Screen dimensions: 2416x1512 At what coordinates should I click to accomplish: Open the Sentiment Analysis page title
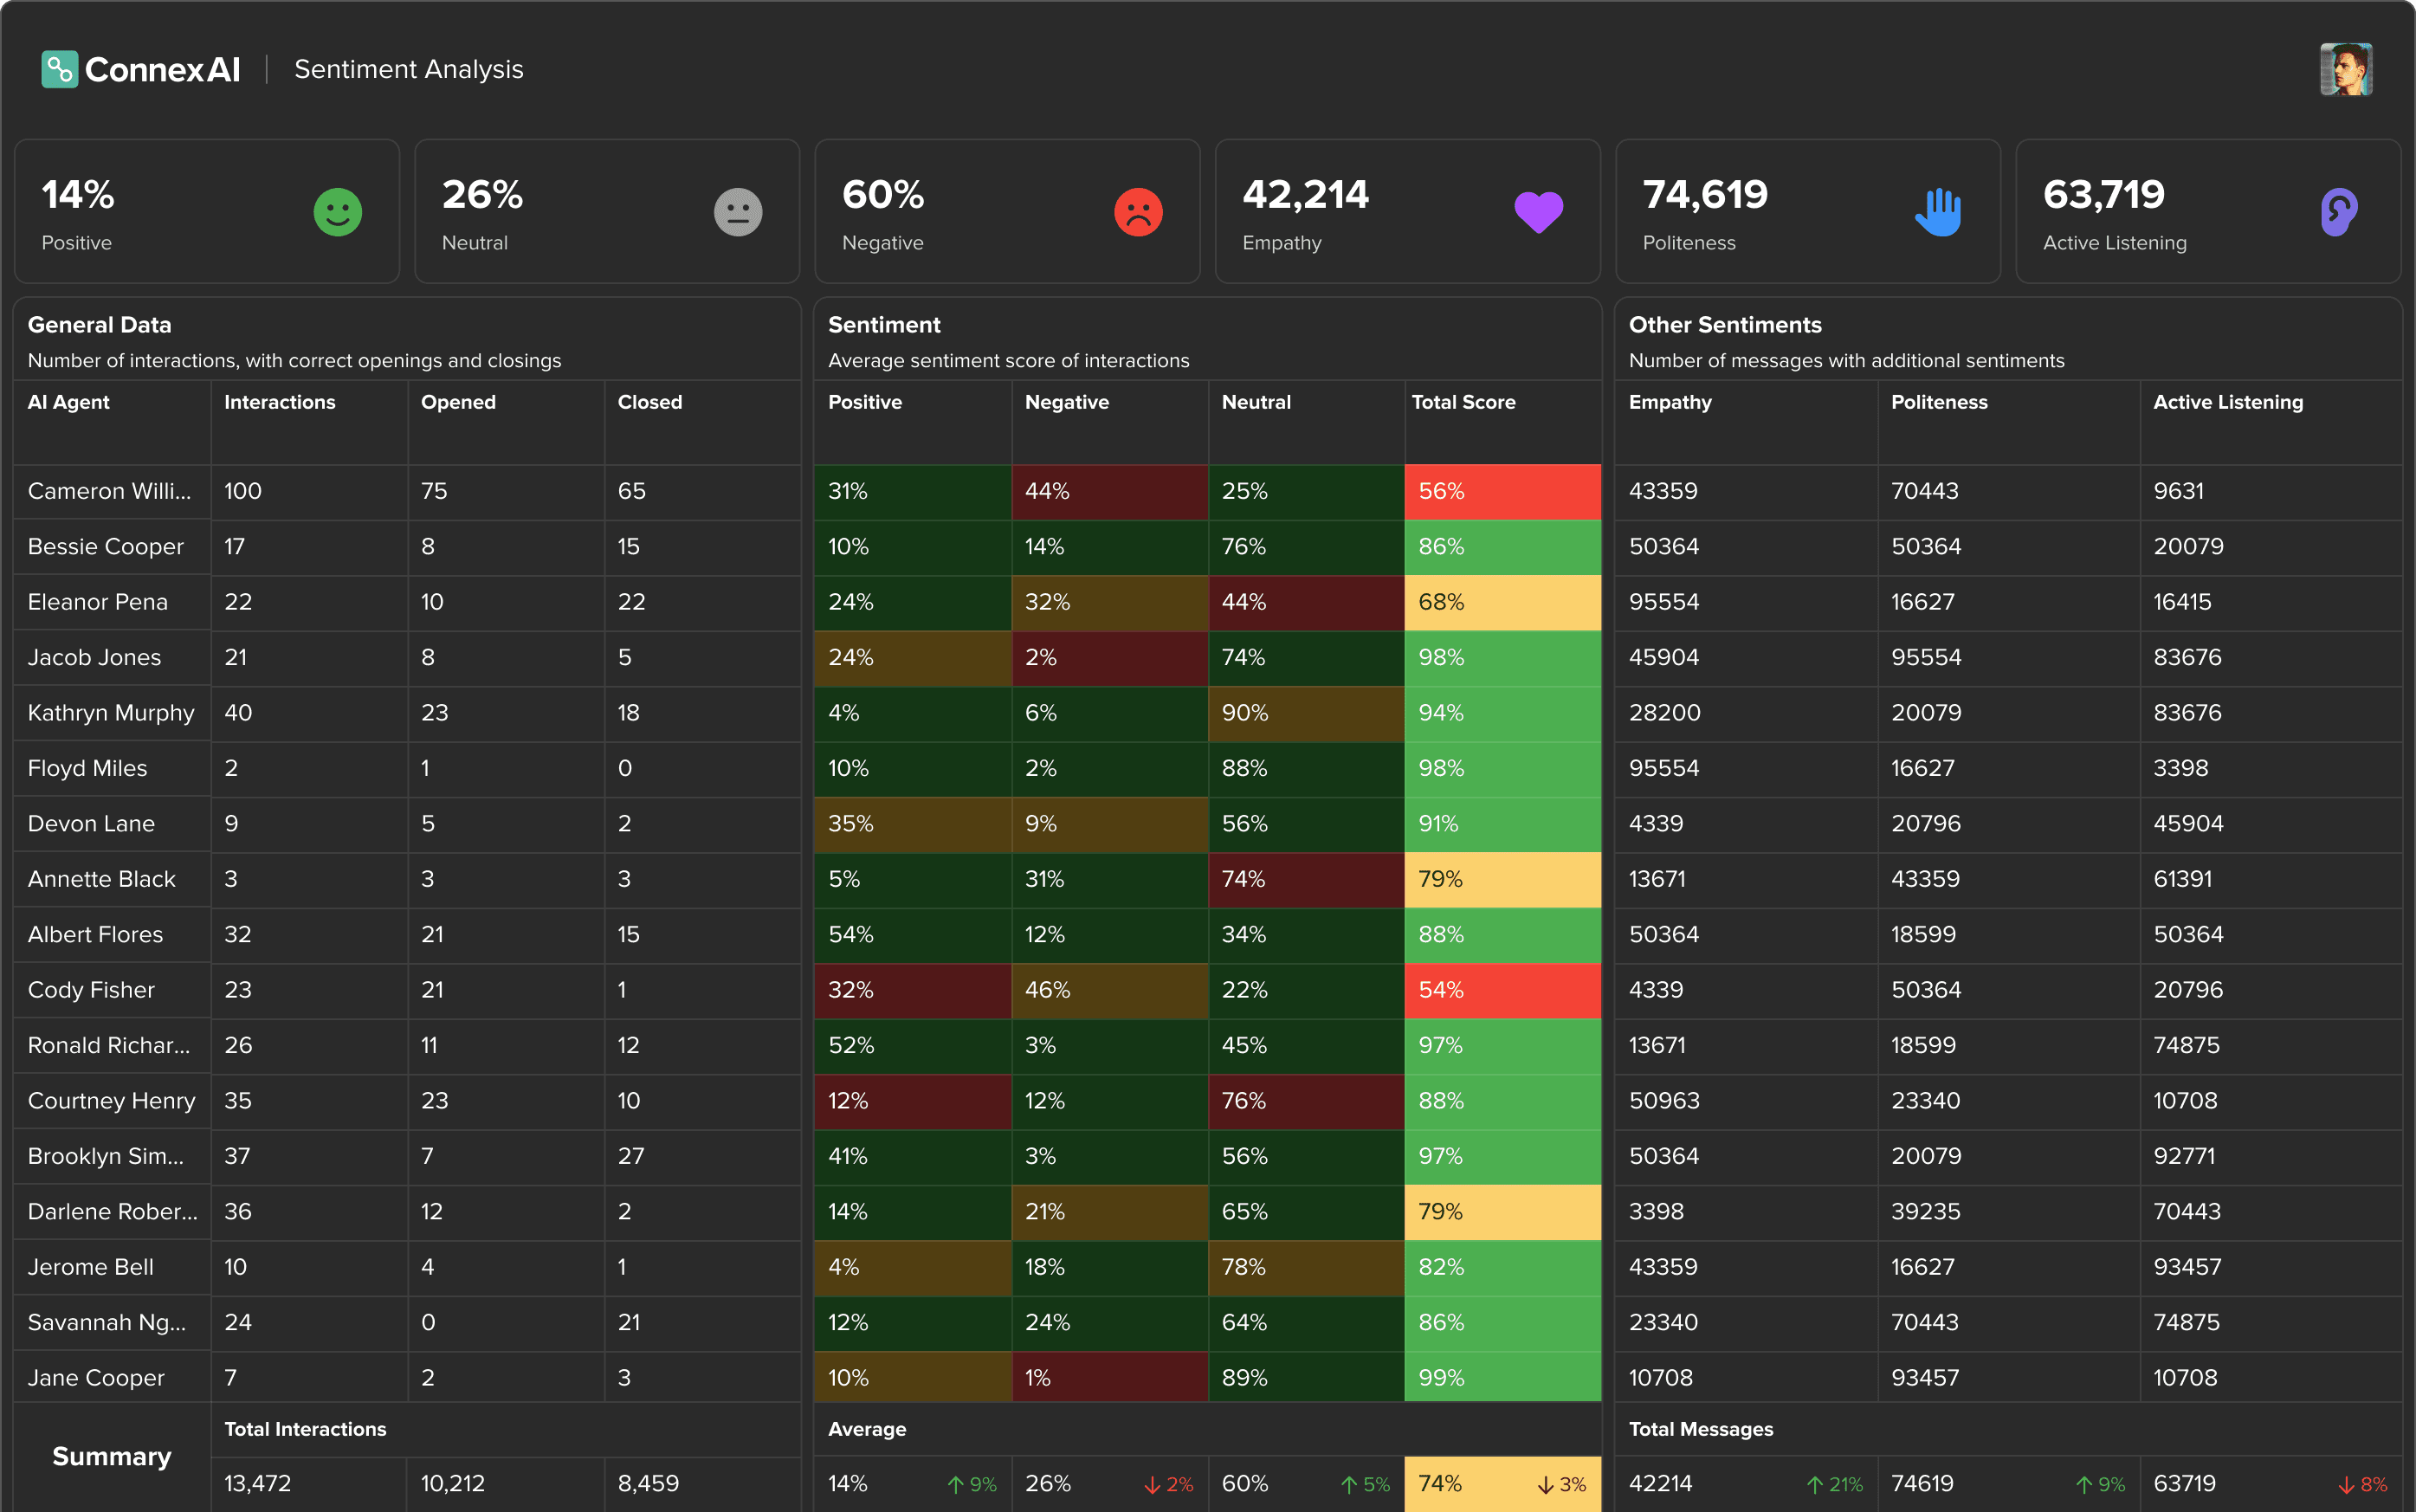coord(408,69)
